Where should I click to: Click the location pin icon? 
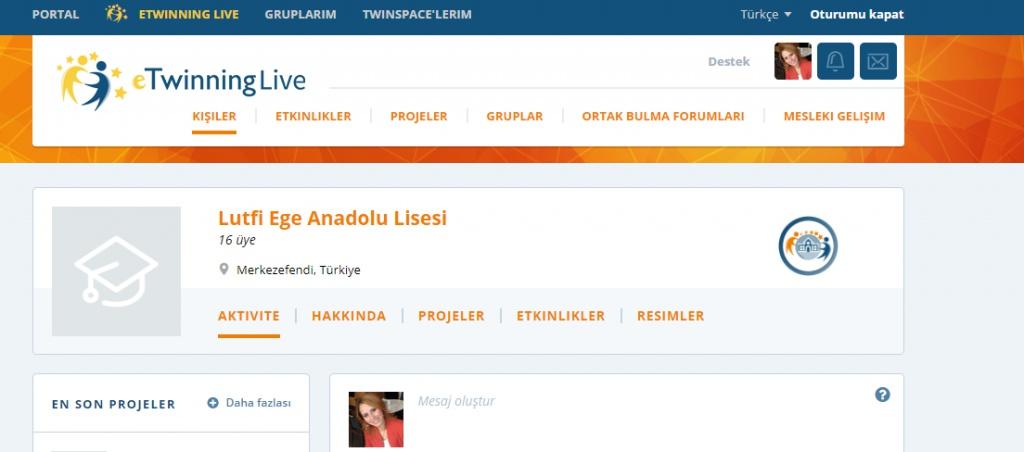click(x=223, y=269)
